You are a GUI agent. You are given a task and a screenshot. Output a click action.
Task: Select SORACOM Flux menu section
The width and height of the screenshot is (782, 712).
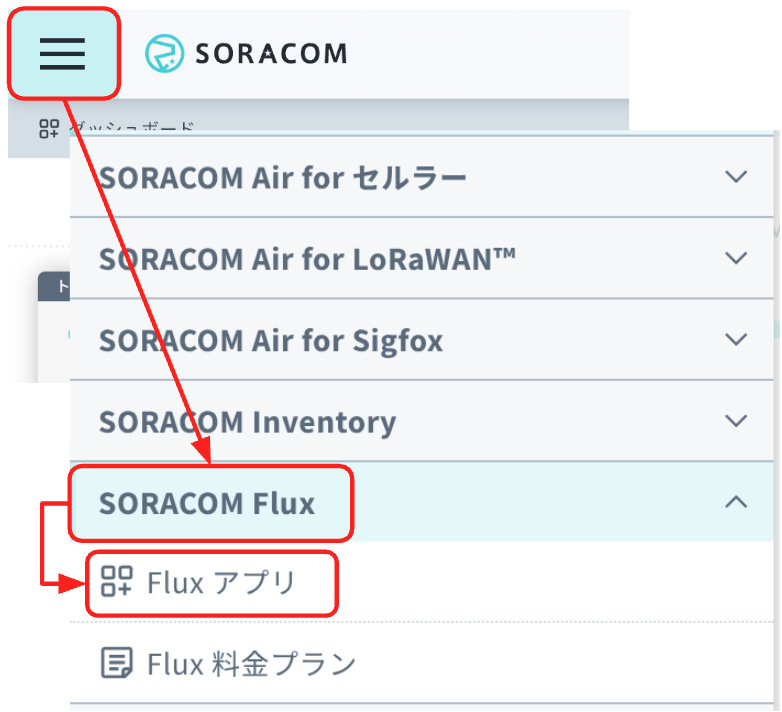point(421,502)
